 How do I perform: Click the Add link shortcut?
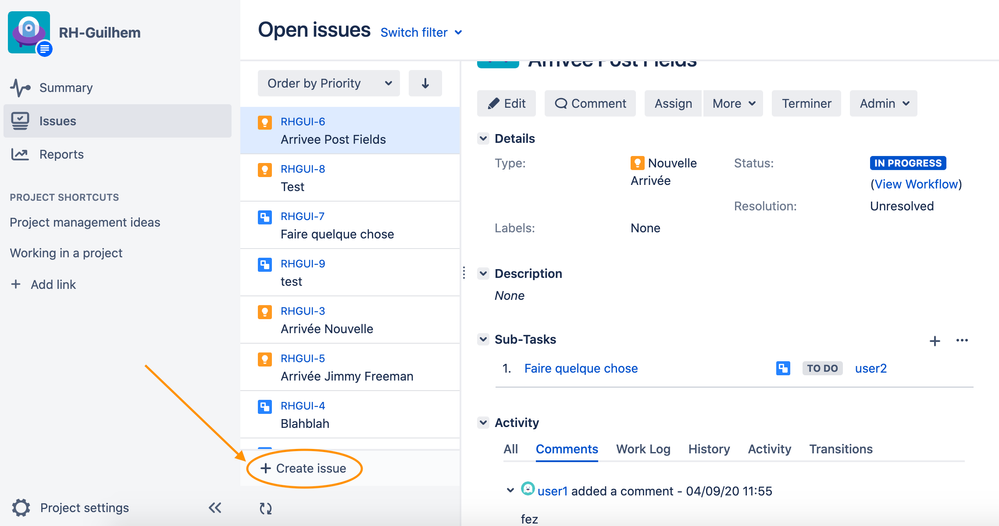44,285
